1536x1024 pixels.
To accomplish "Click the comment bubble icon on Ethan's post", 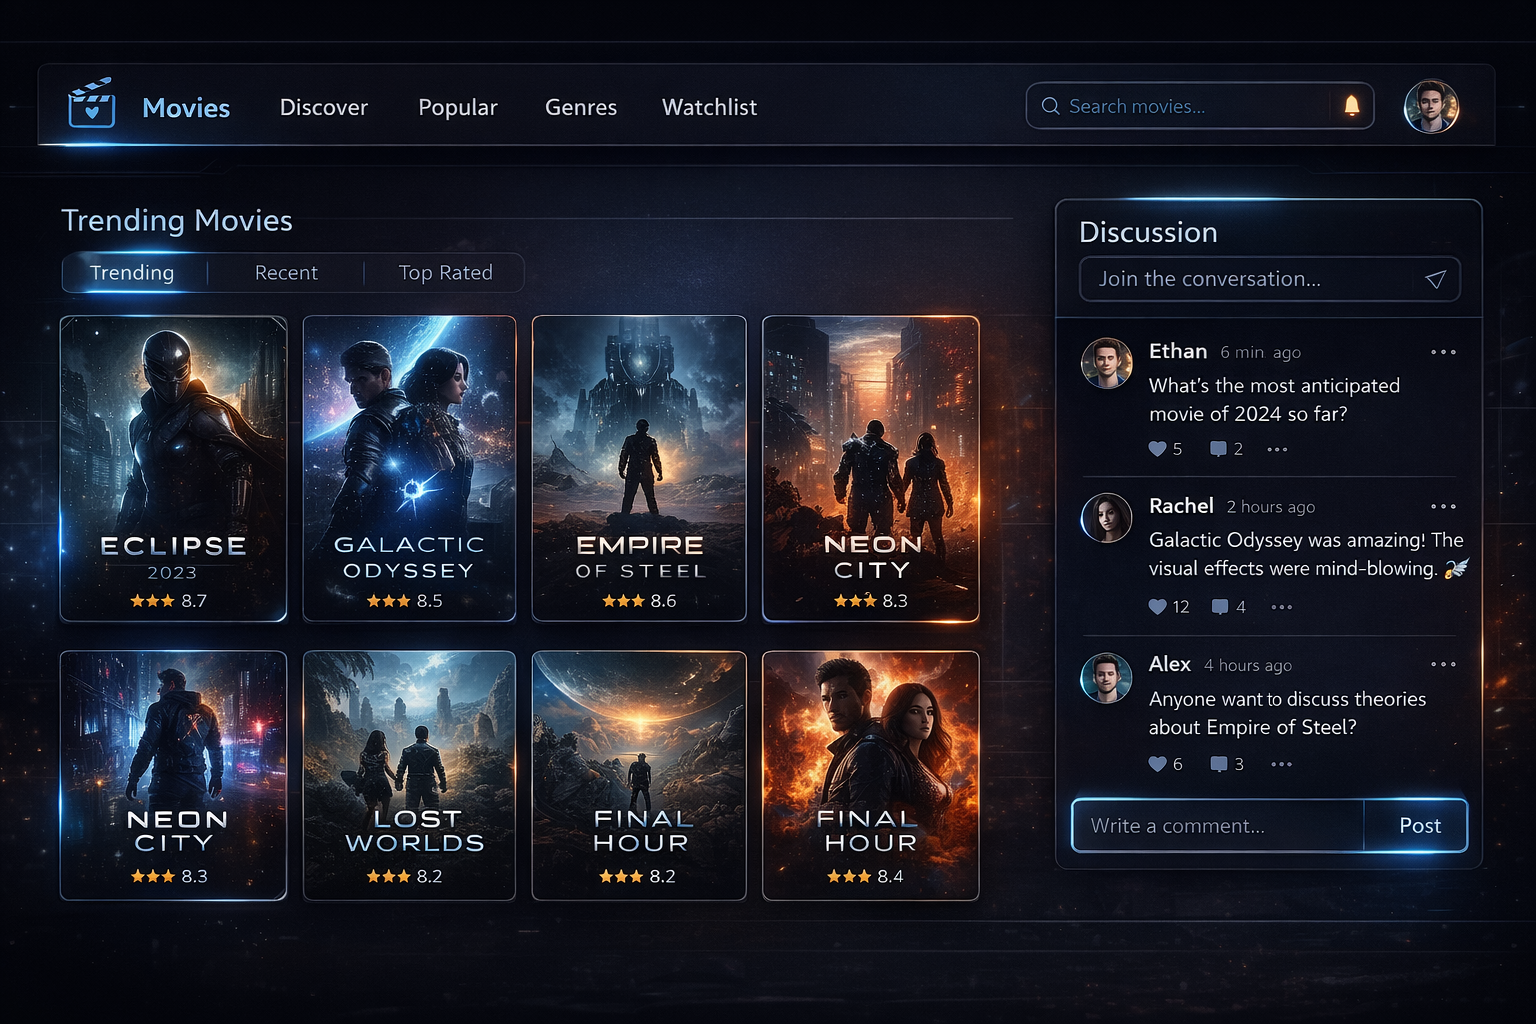I will 1219,449.
